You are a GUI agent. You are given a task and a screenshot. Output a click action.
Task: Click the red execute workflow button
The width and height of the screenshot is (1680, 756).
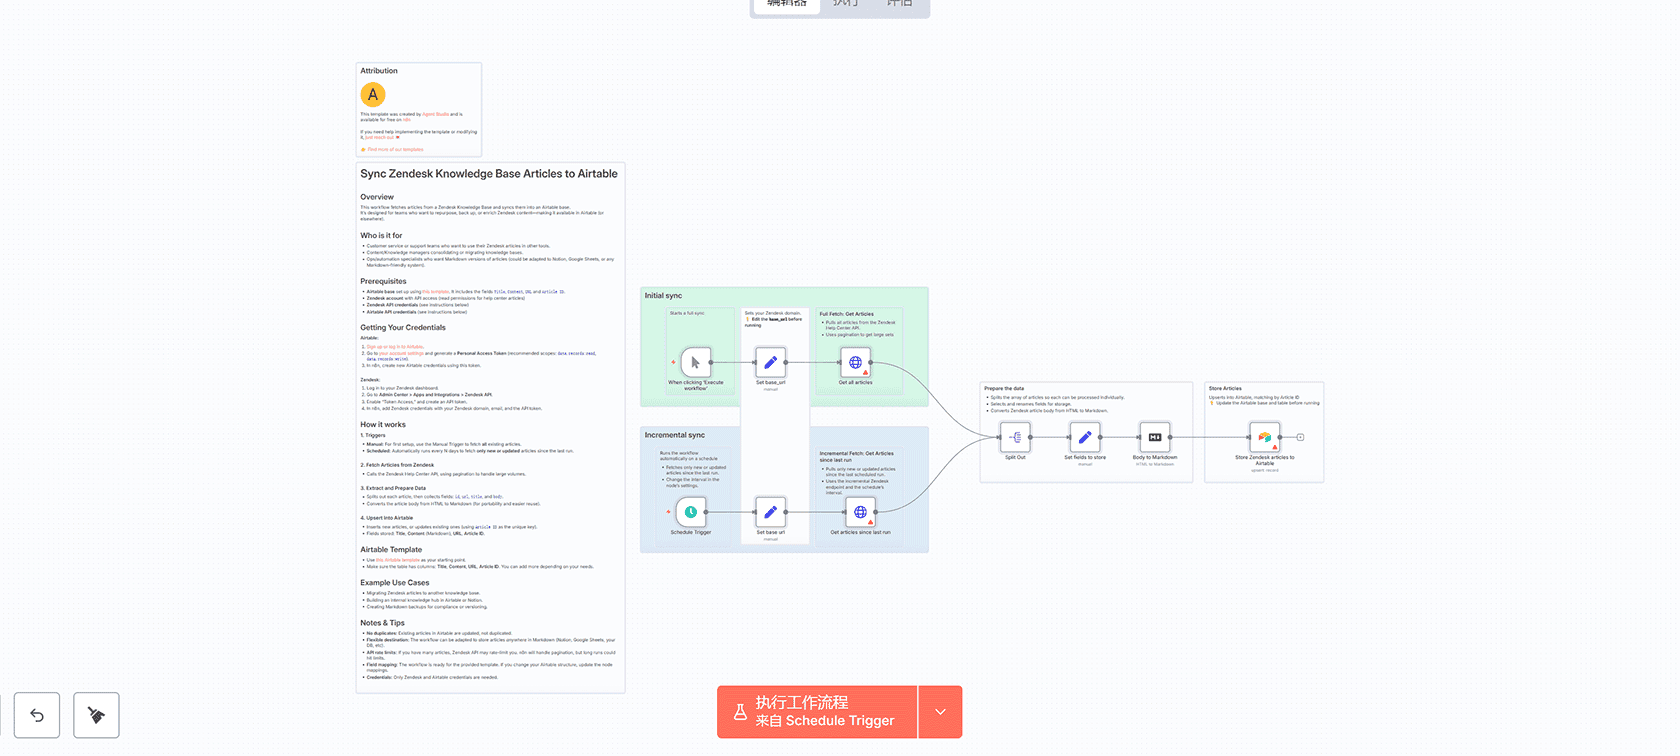816,712
